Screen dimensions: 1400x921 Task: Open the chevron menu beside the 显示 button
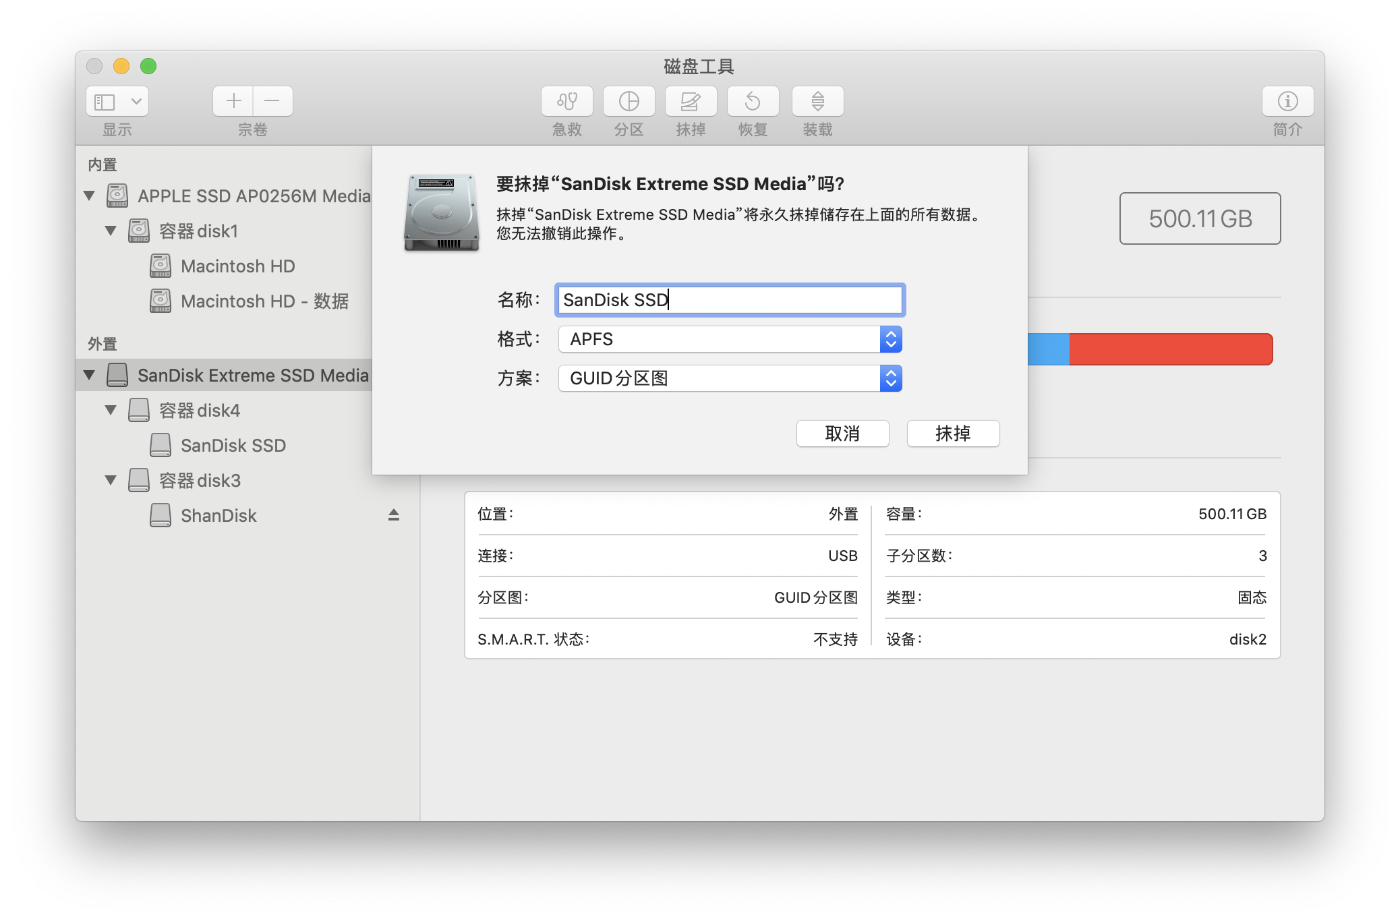pos(136,101)
